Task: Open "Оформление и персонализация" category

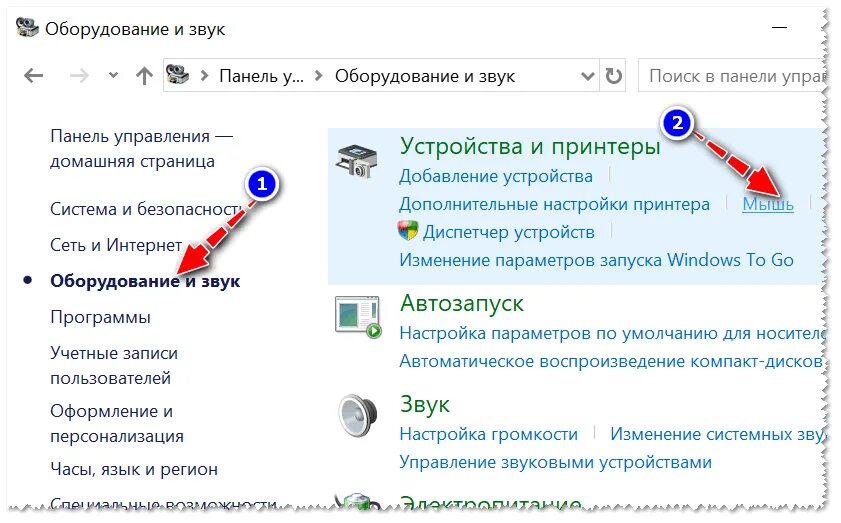Action: [117, 423]
